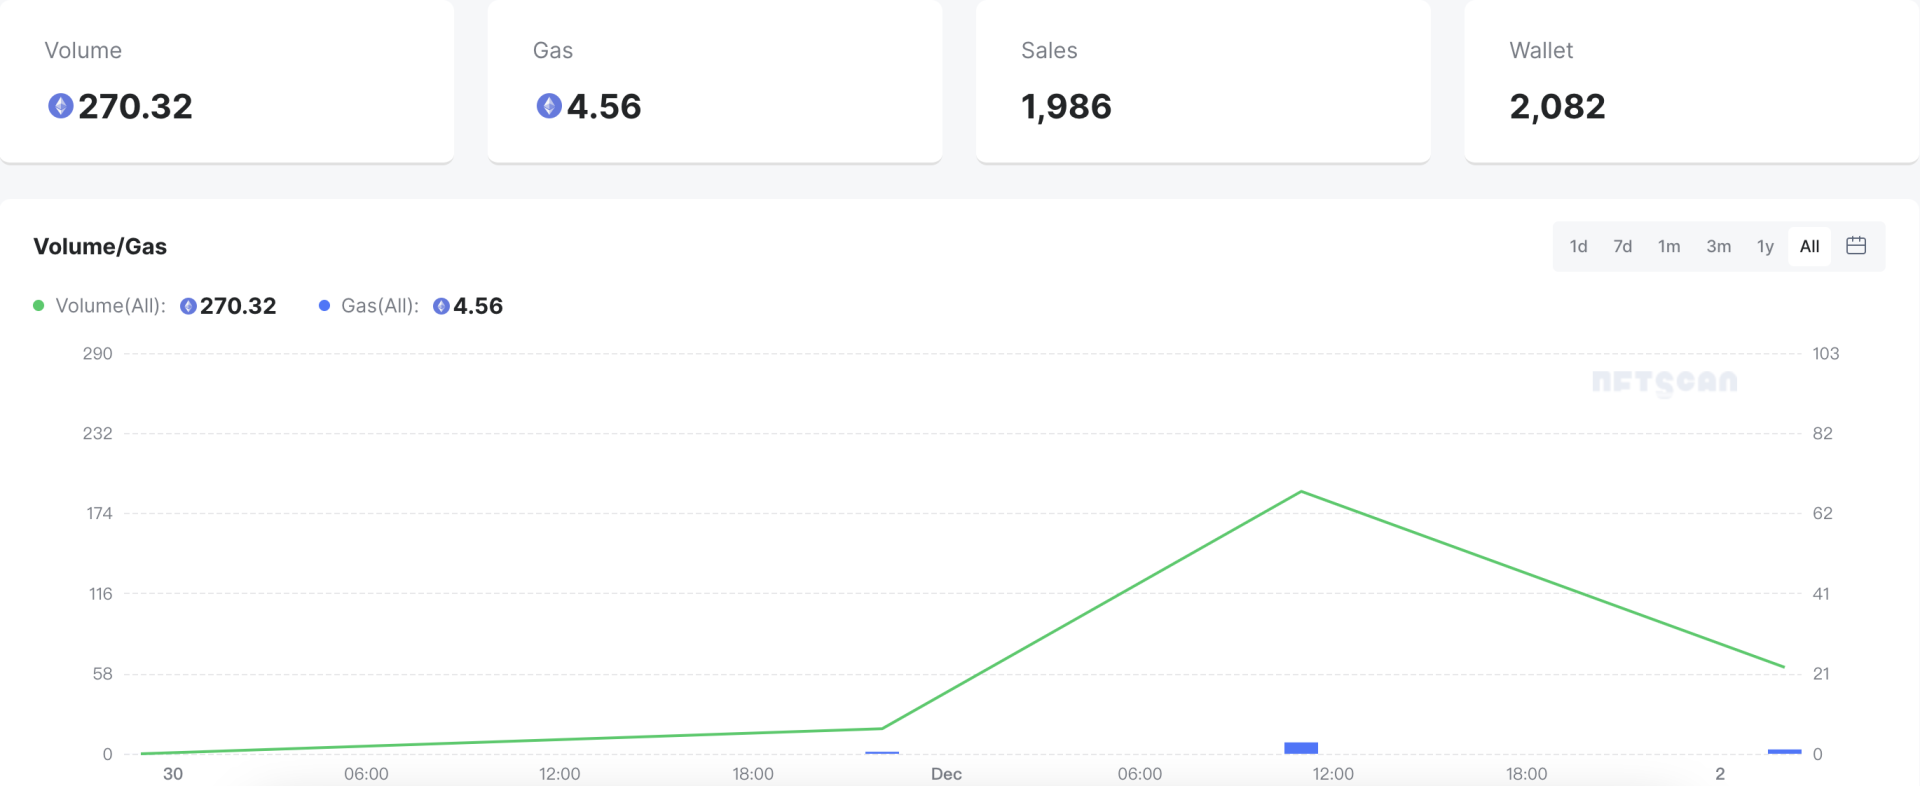Click the Ethereum icon in Volume(All) legend
The height and width of the screenshot is (786, 1920).
click(188, 307)
